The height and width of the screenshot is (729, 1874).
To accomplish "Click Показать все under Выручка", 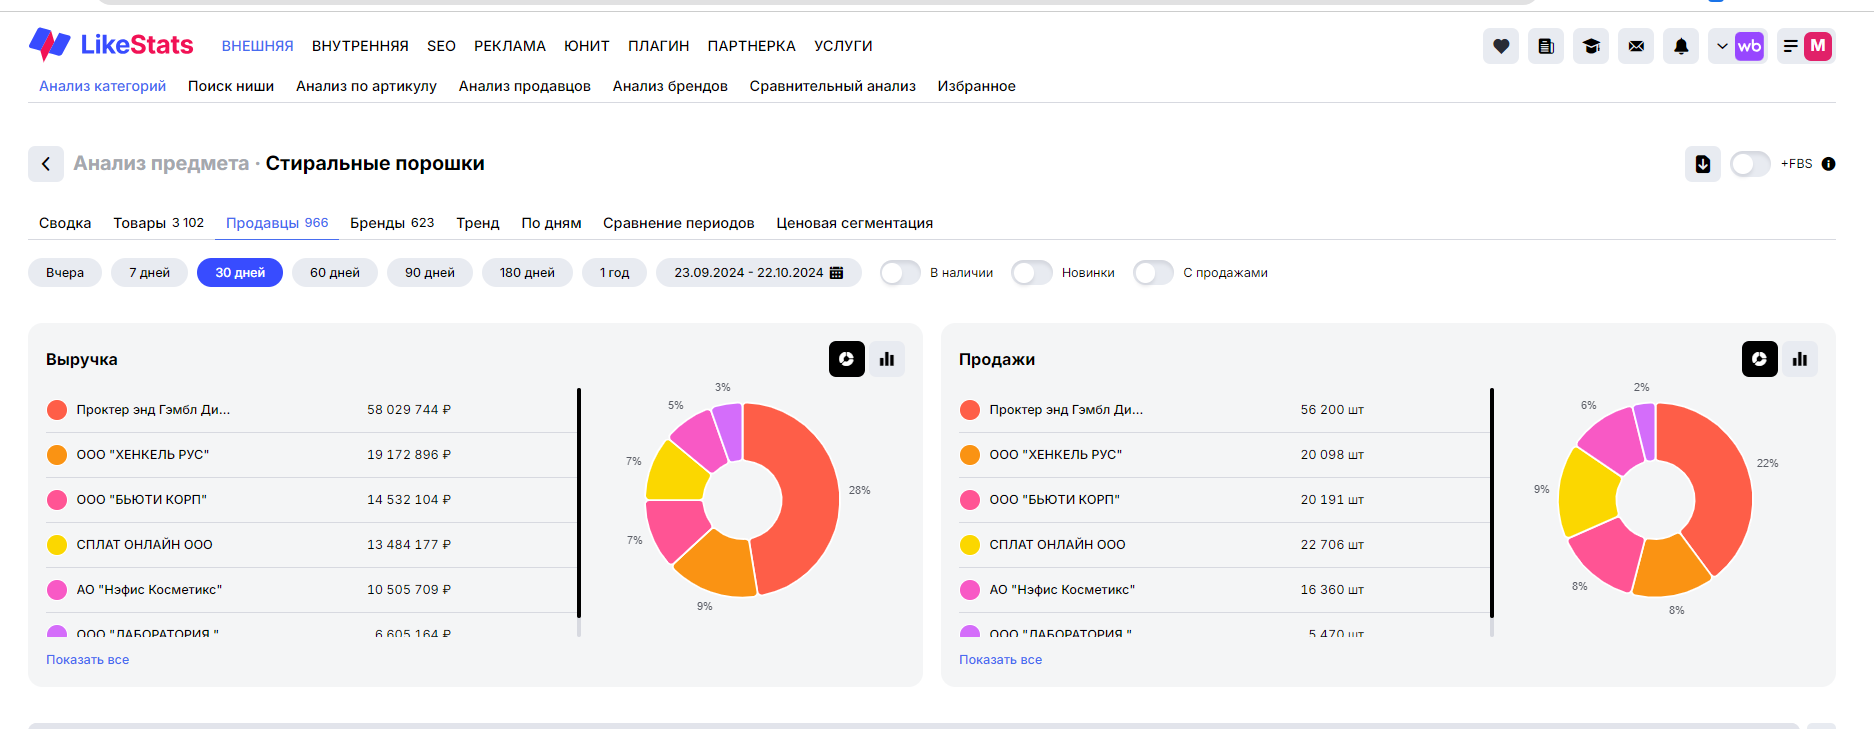I will click(x=88, y=660).
